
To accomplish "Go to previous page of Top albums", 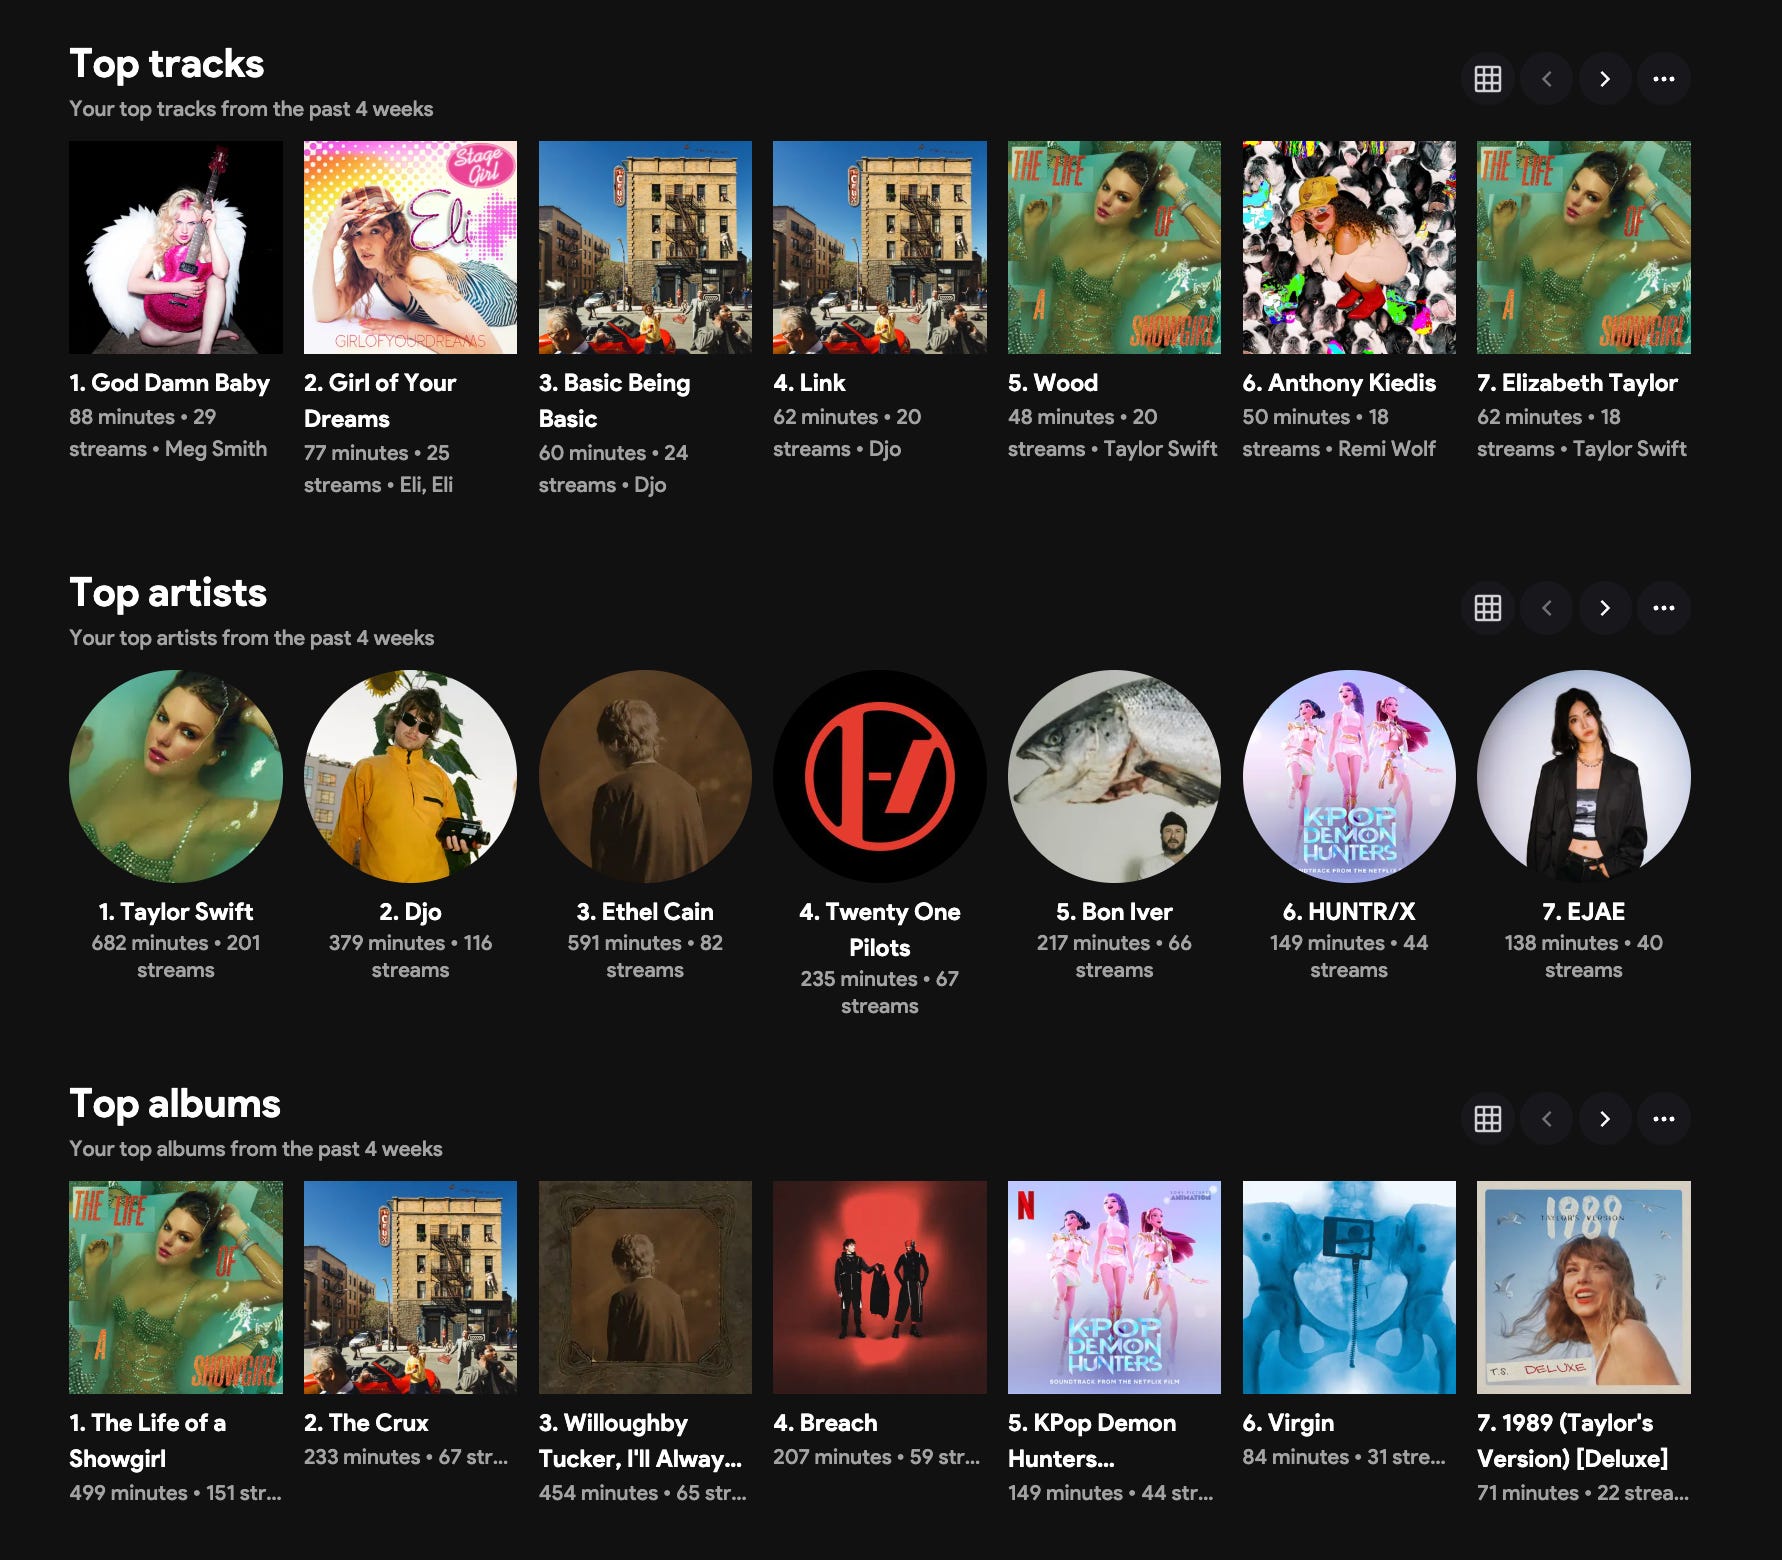I will [1546, 1119].
